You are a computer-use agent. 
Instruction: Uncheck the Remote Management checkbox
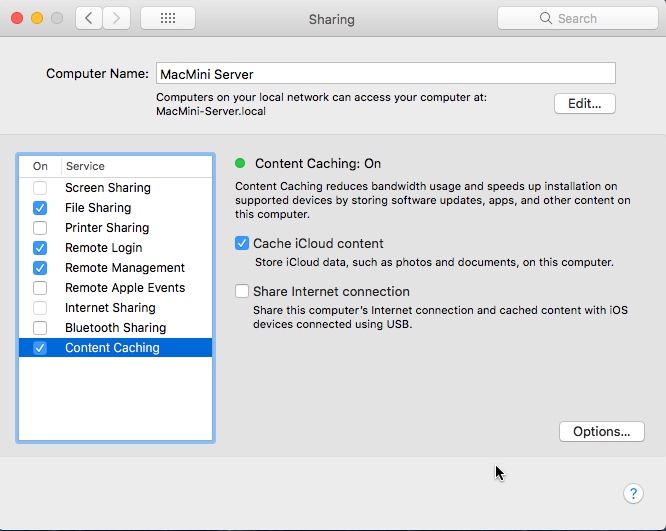[40, 268]
